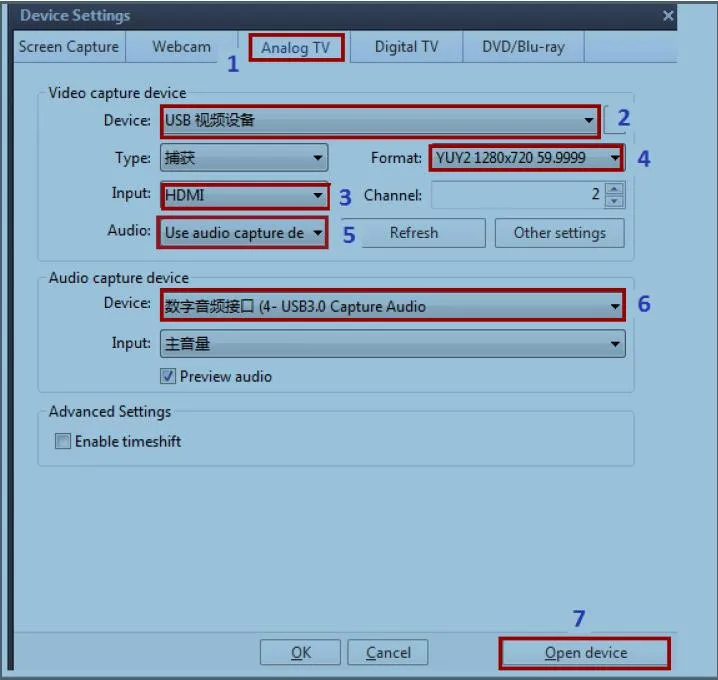
Task: Open the Webcam tab
Action: (181, 47)
